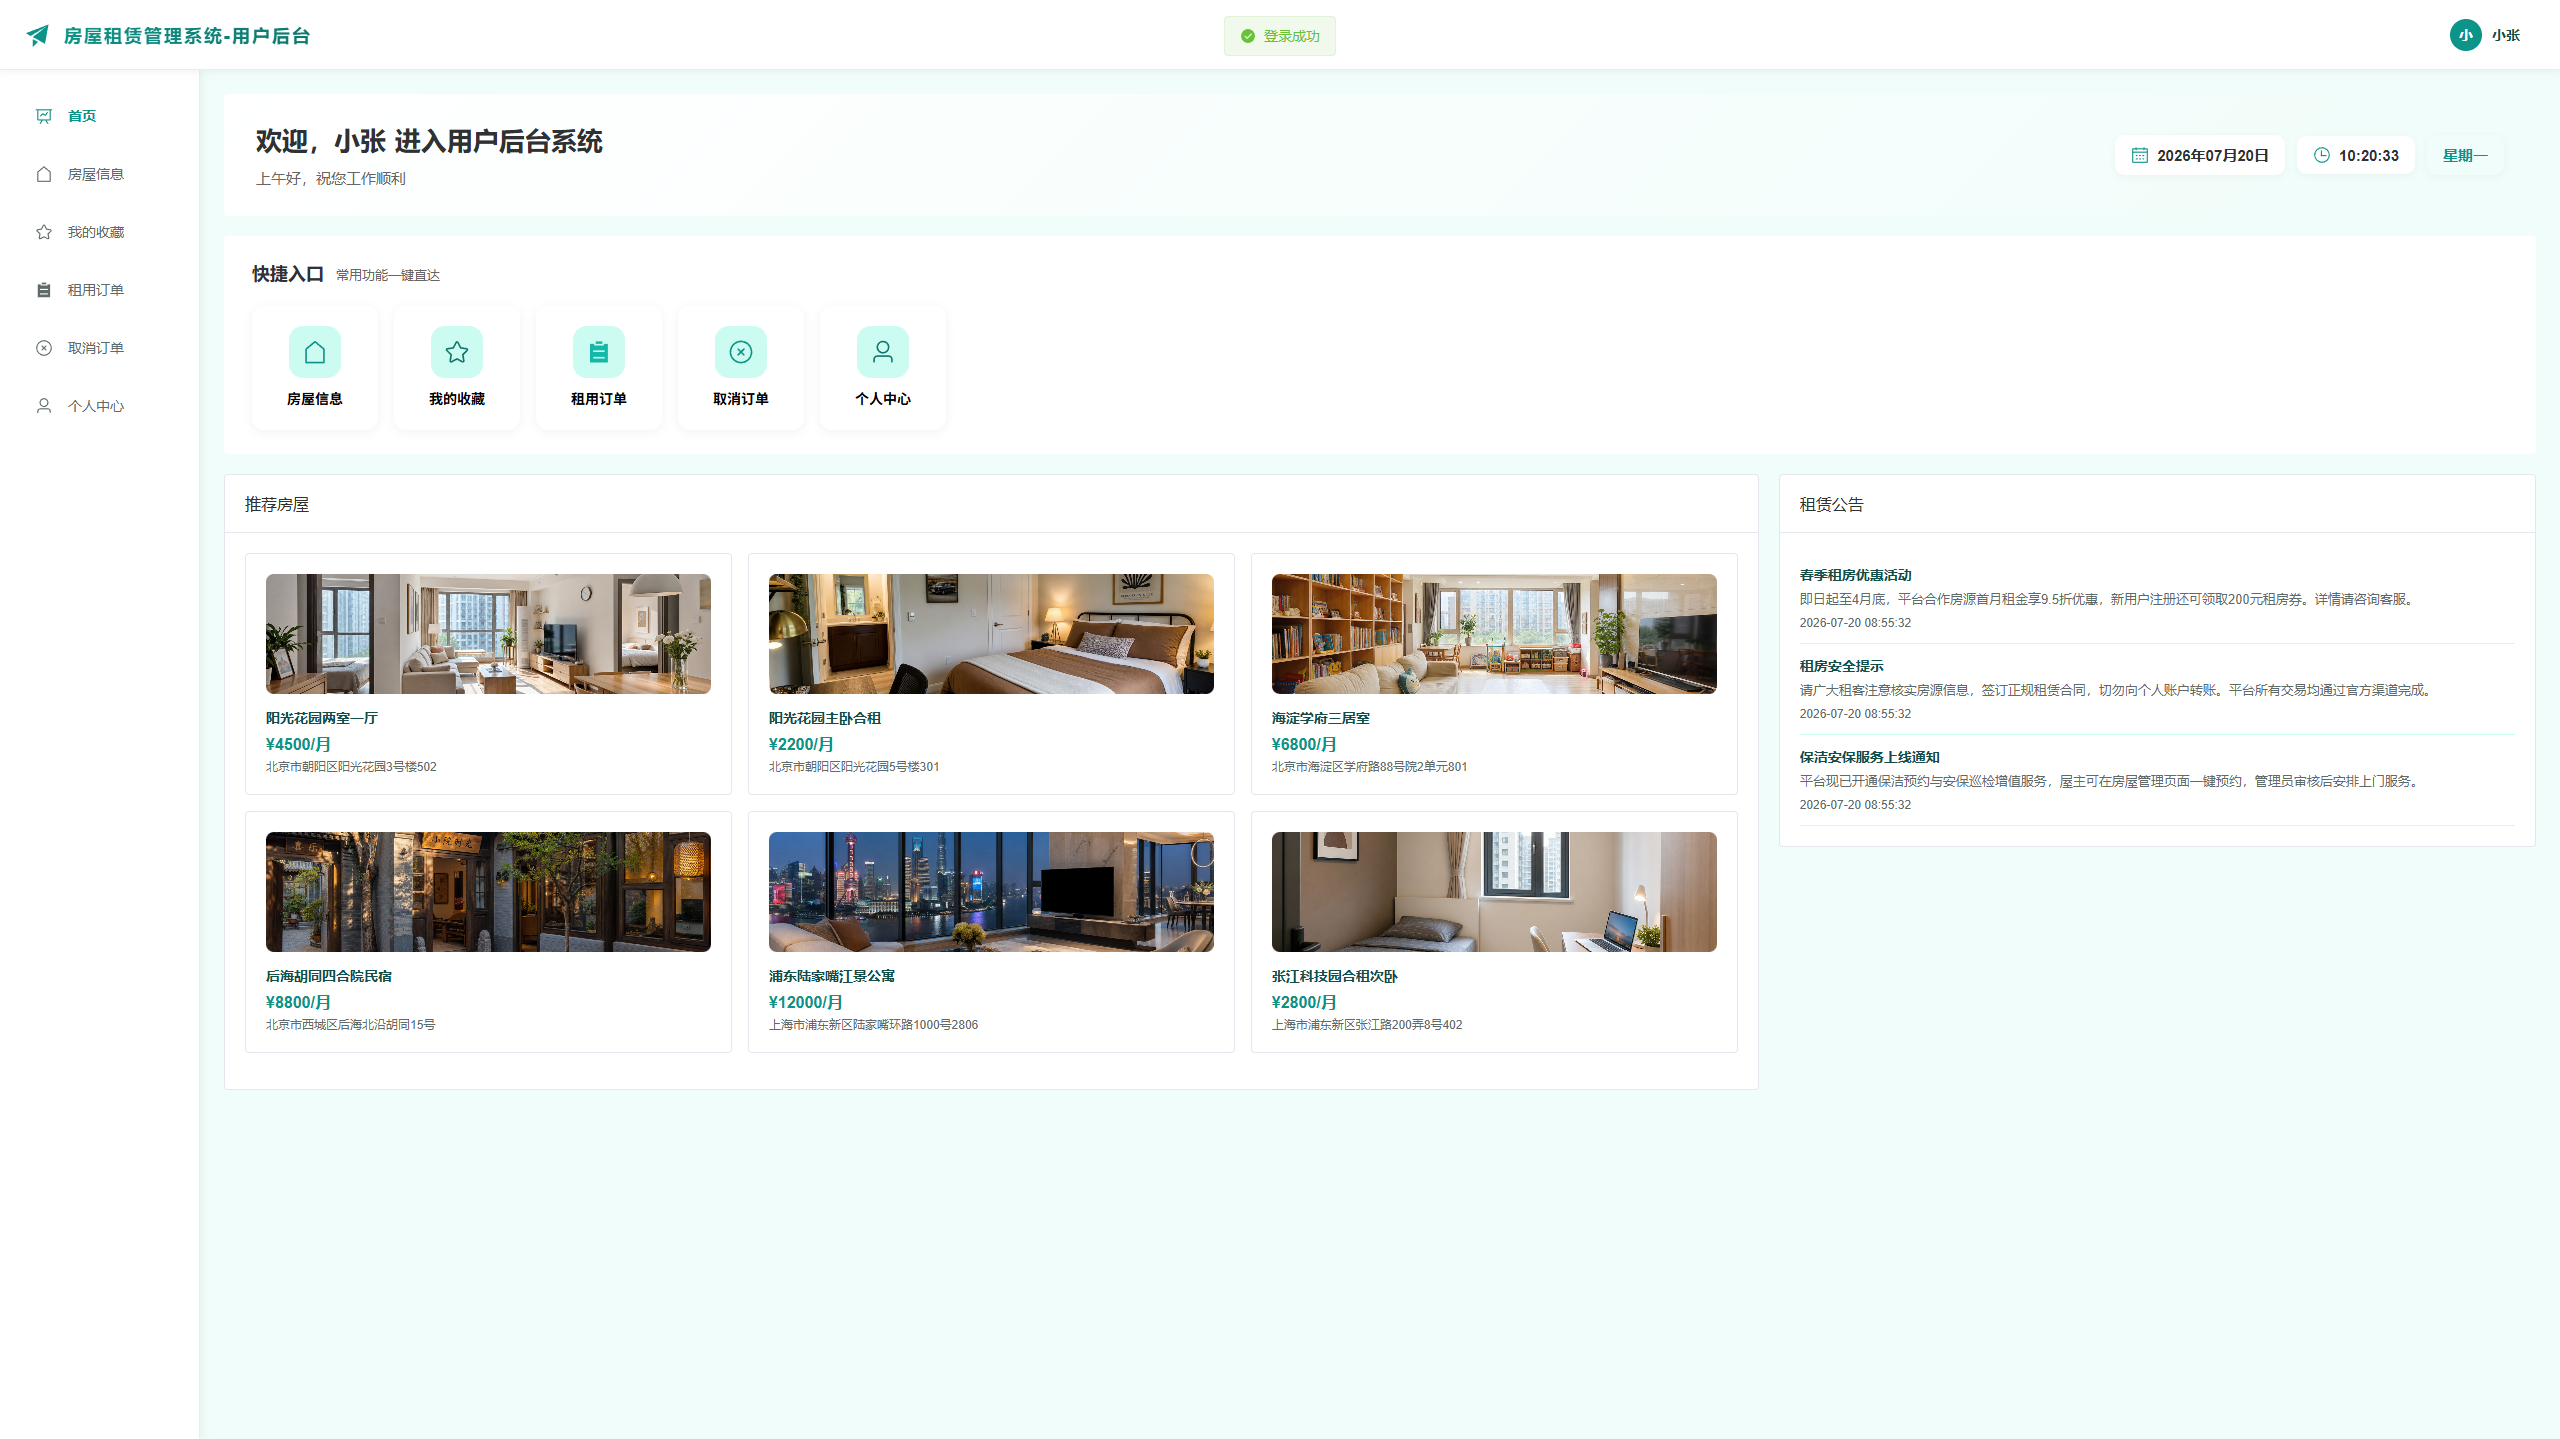Click the 租用订单 sidebar clipboard icon

[44, 290]
